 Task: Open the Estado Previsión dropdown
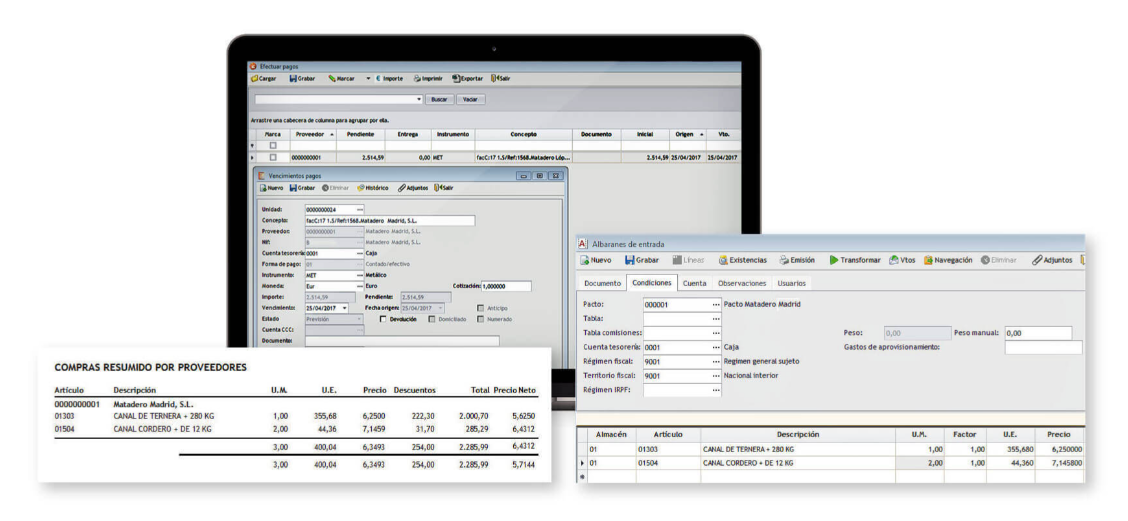[359, 319]
